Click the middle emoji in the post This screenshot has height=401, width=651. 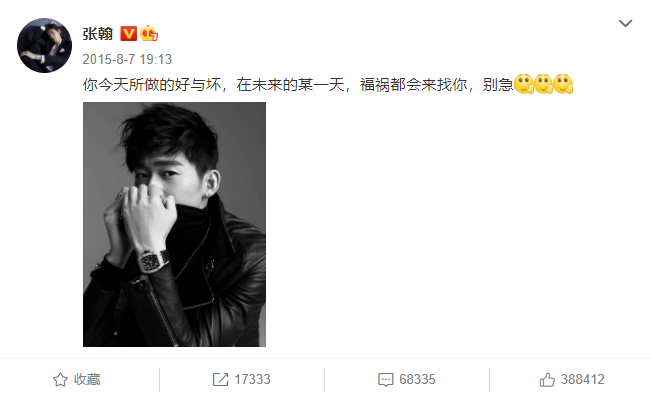click(544, 84)
